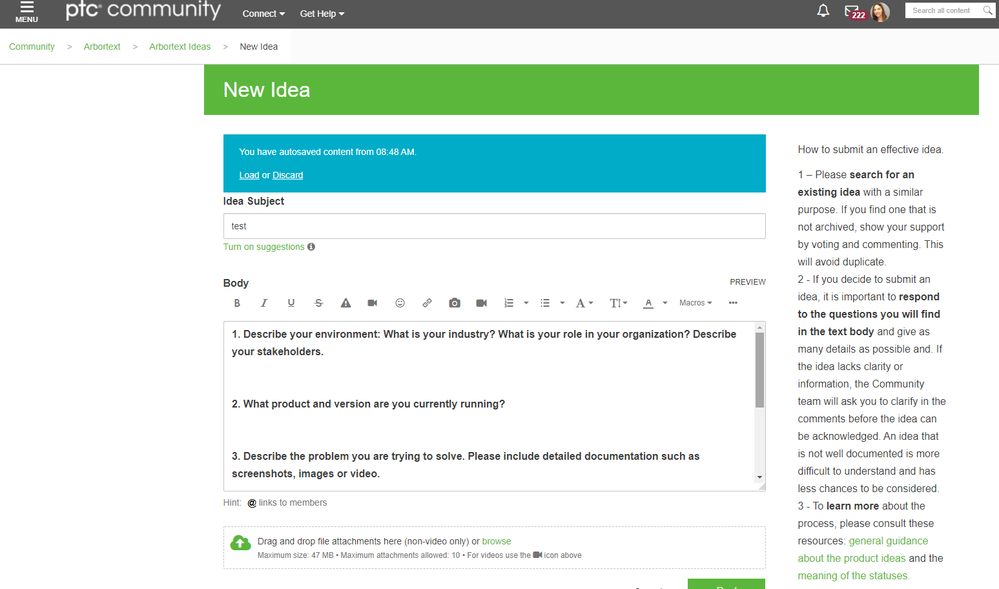Apply numbered list

click(509, 303)
